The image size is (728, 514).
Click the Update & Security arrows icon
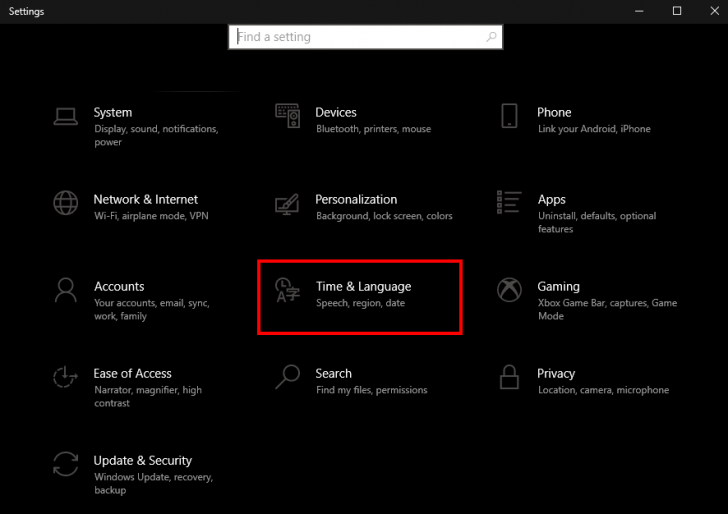(x=66, y=464)
